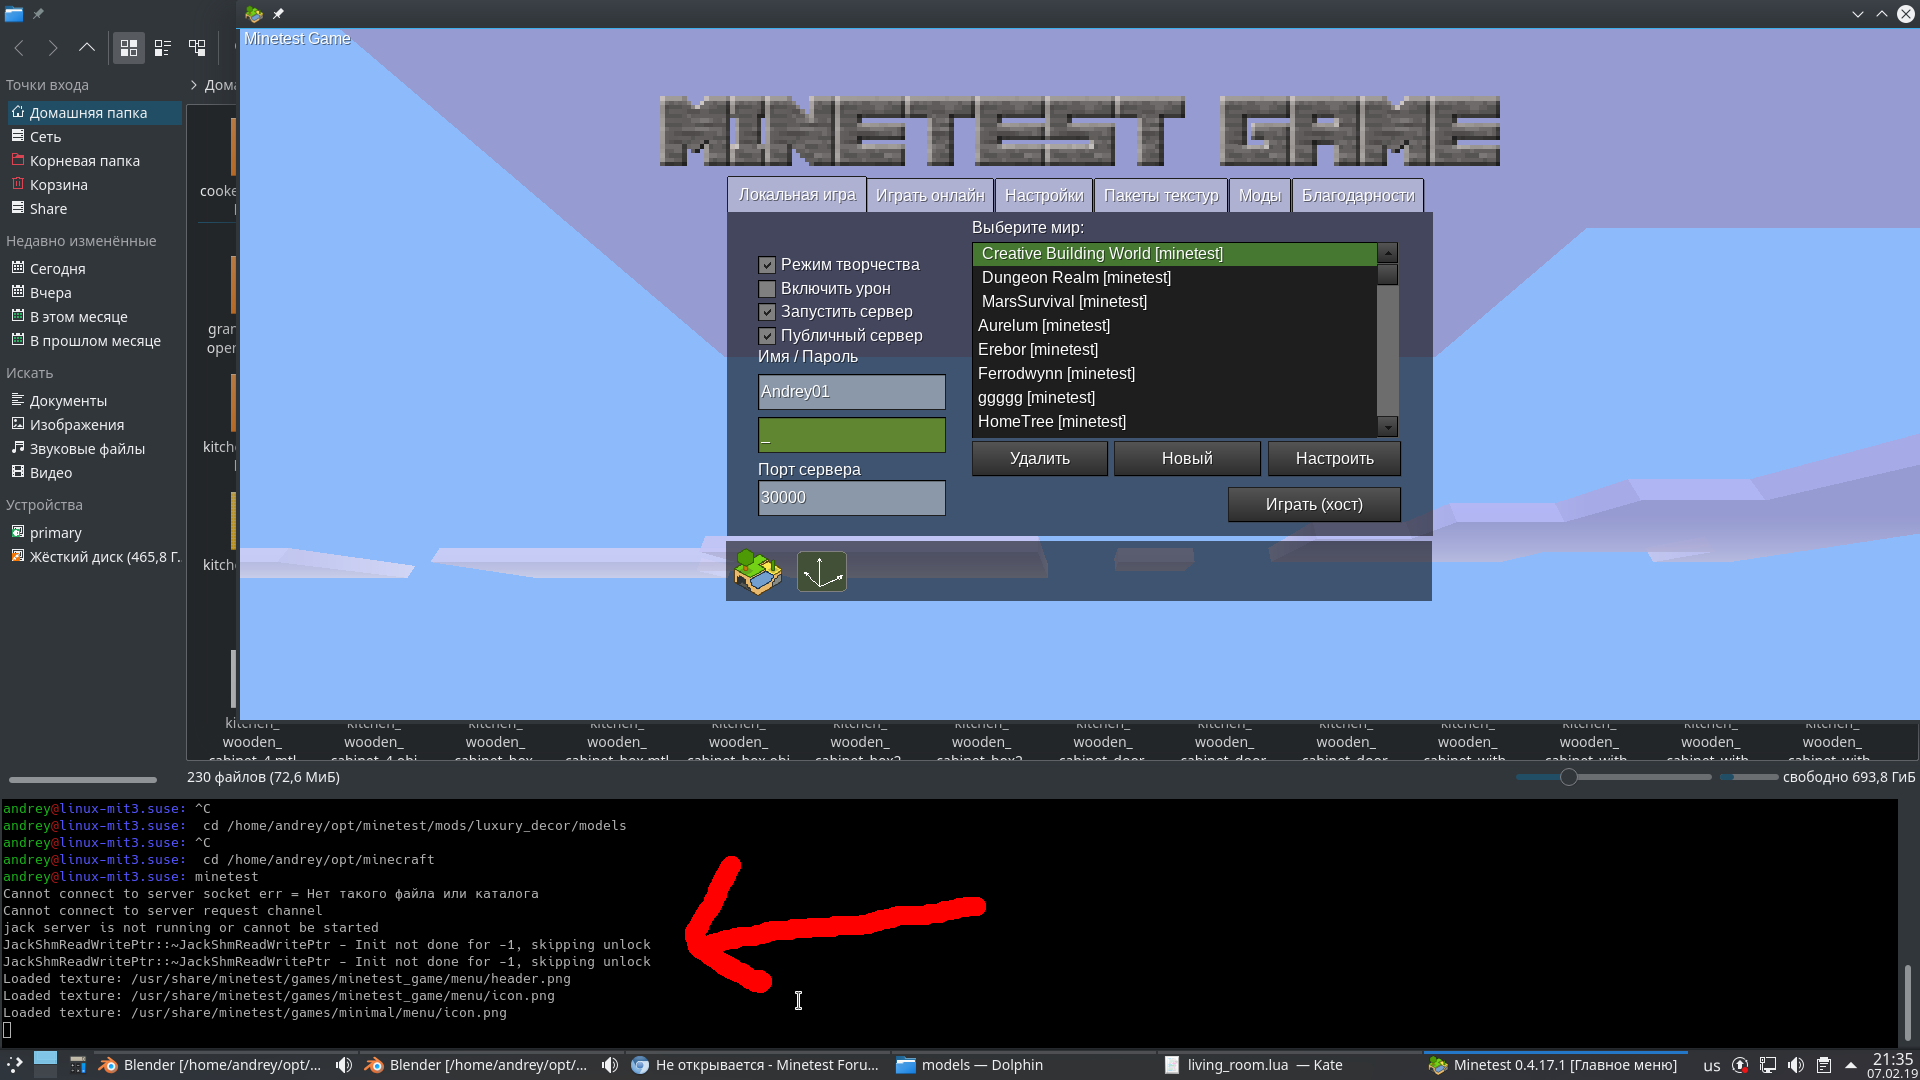The width and height of the screenshot is (1920, 1080).
Task: Switch Dolphin to compact view mode
Action: pyautogui.click(x=163, y=47)
